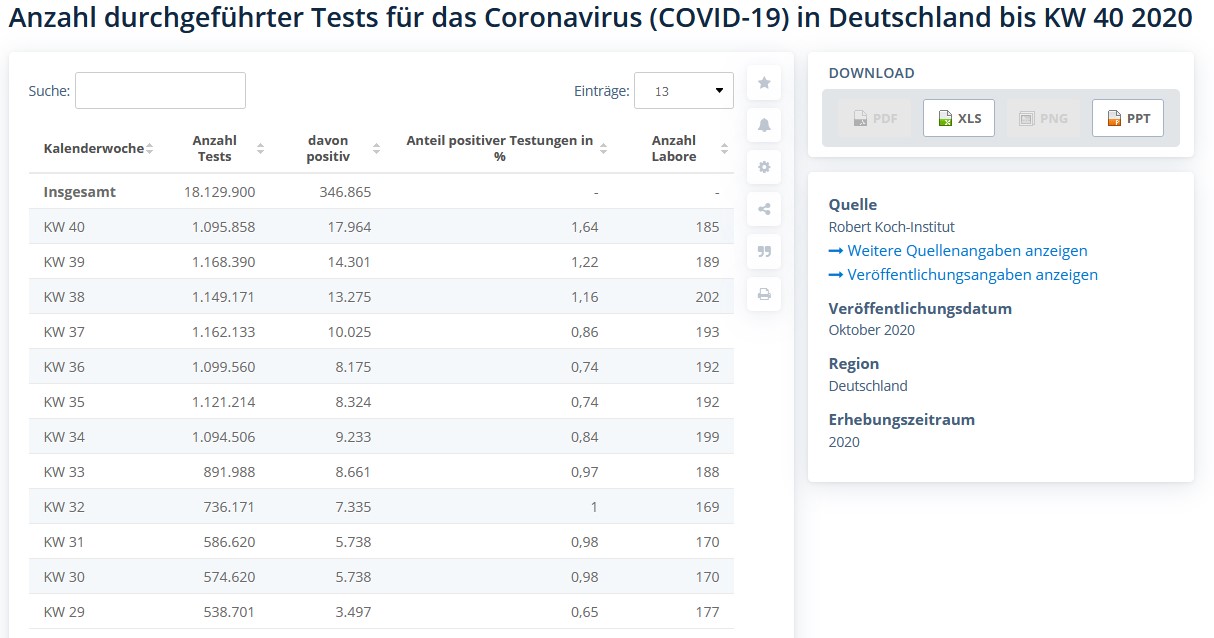Sort table by Kalenderwoche column
The height and width of the screenshot is (638, 1214).
click(98, 149)
